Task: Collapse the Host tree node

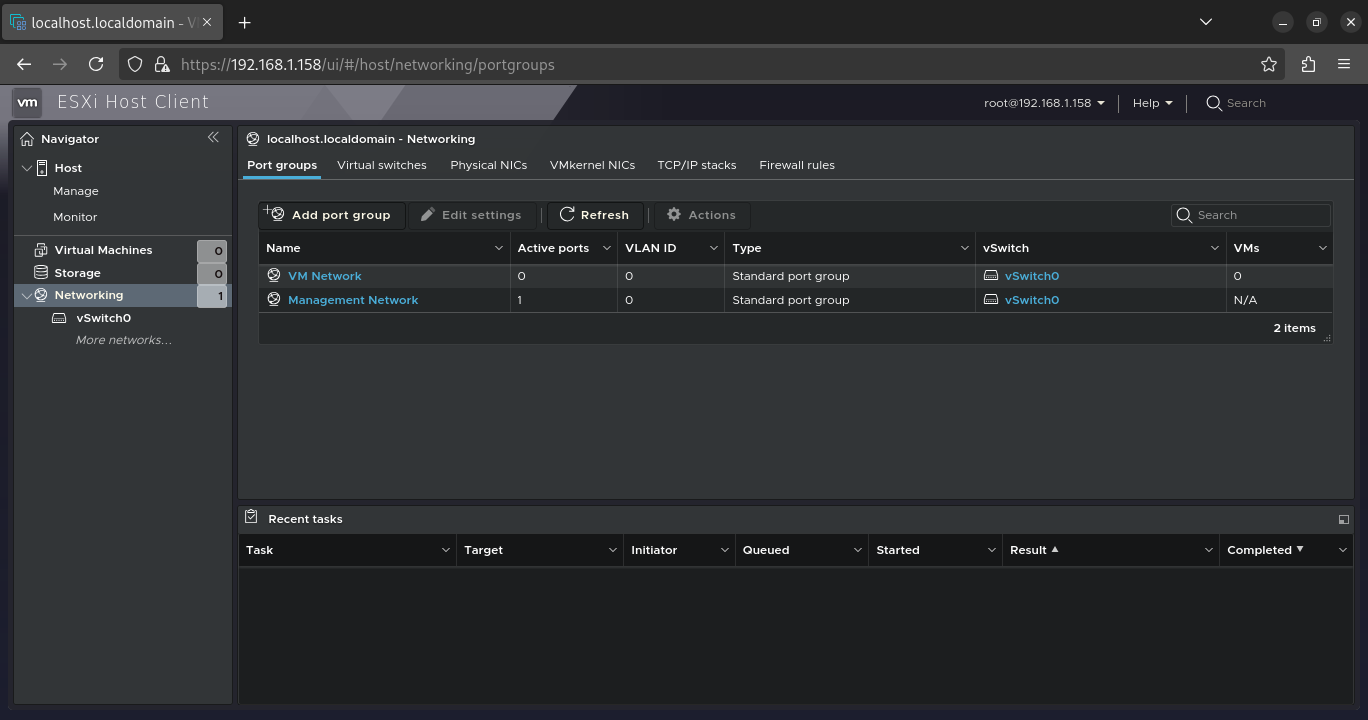Action: tap(27, 168)
